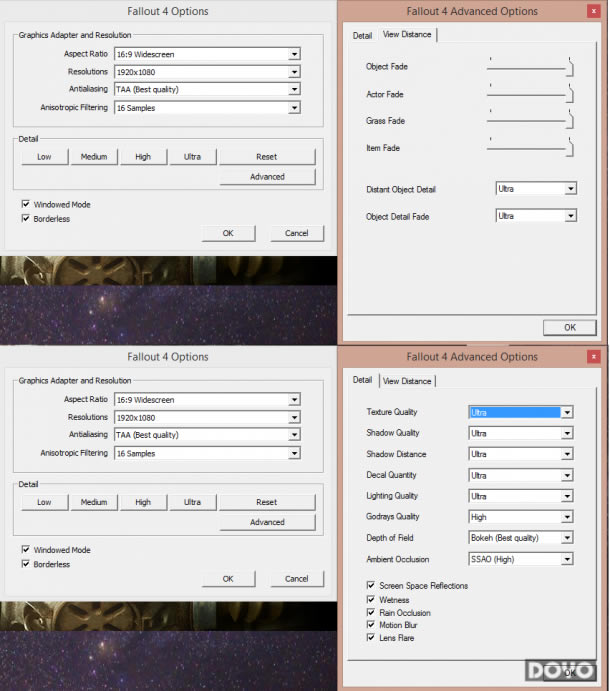Open the Texture Quality dropdown
Viewport: 610px width, 691px height.
[x=520, y=412]
